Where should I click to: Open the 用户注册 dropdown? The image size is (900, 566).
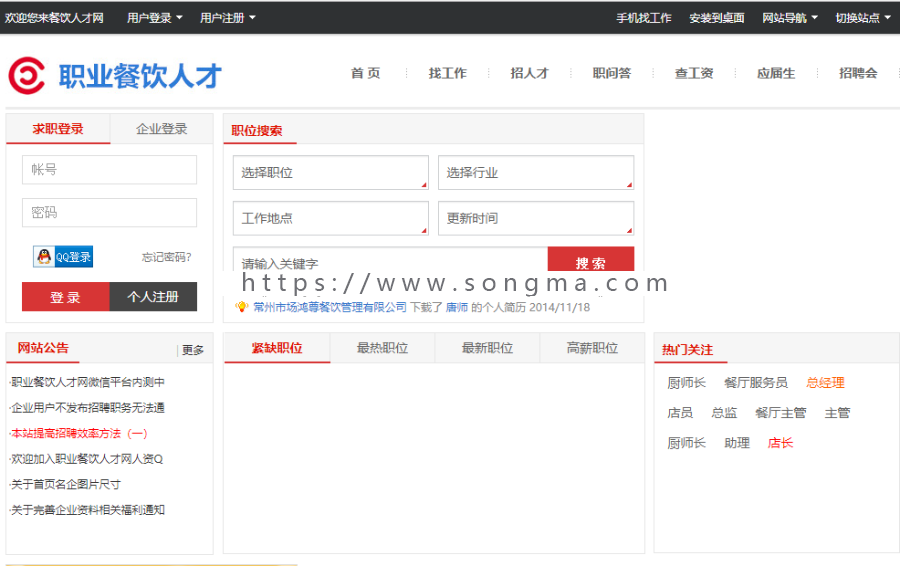pyautogui.click(x=227, y=18)
